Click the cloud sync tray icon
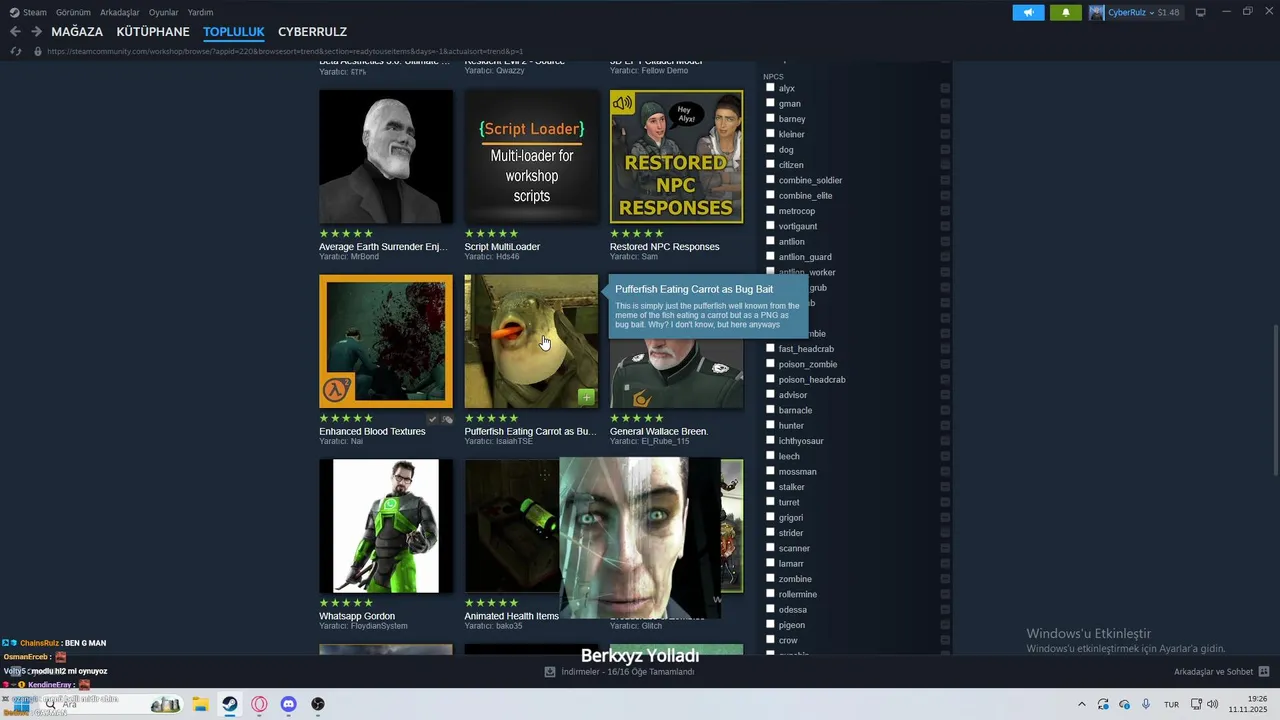 1125,704
